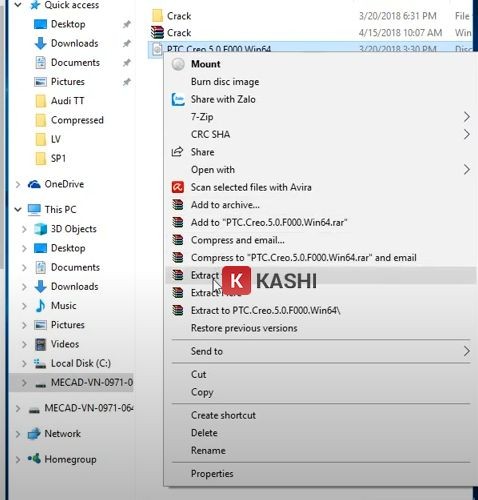Click the Share arrow icon
Viewport: 478px width, 500px height.
point(177,152)
